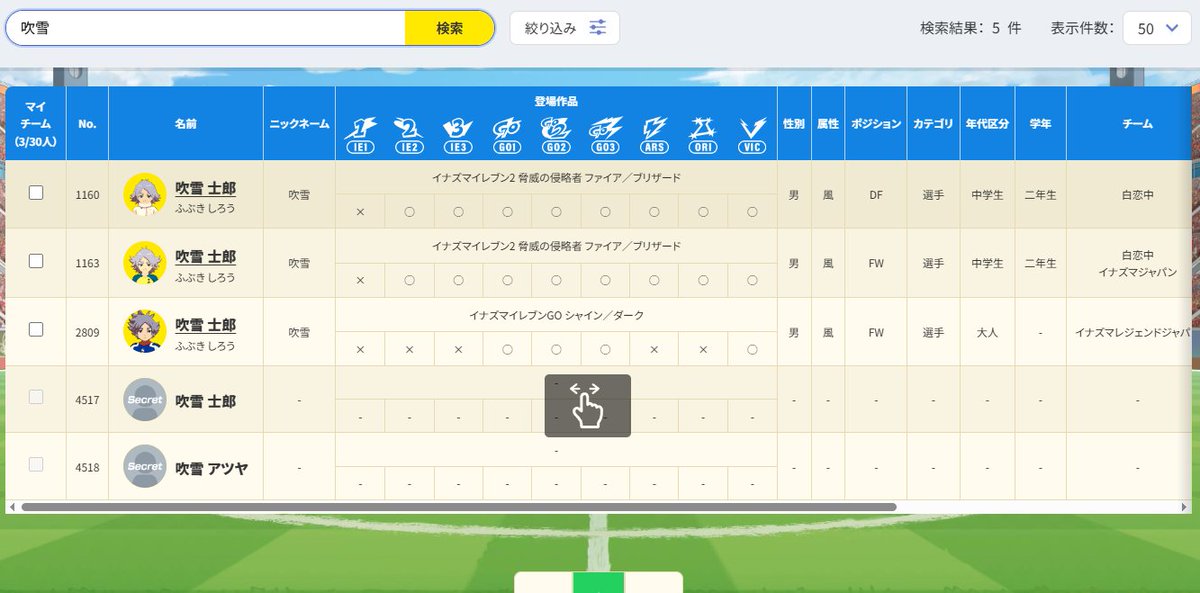Check the My Team box for No. 1160
This screenshot has height=593, width=1200.
[36, 193]
